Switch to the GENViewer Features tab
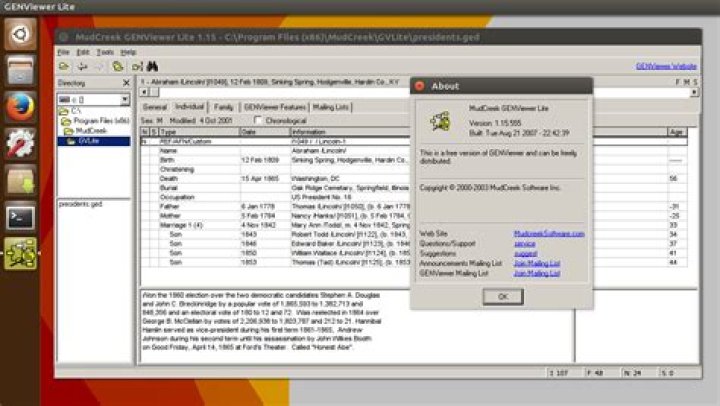720x406 pixels. 275,107
